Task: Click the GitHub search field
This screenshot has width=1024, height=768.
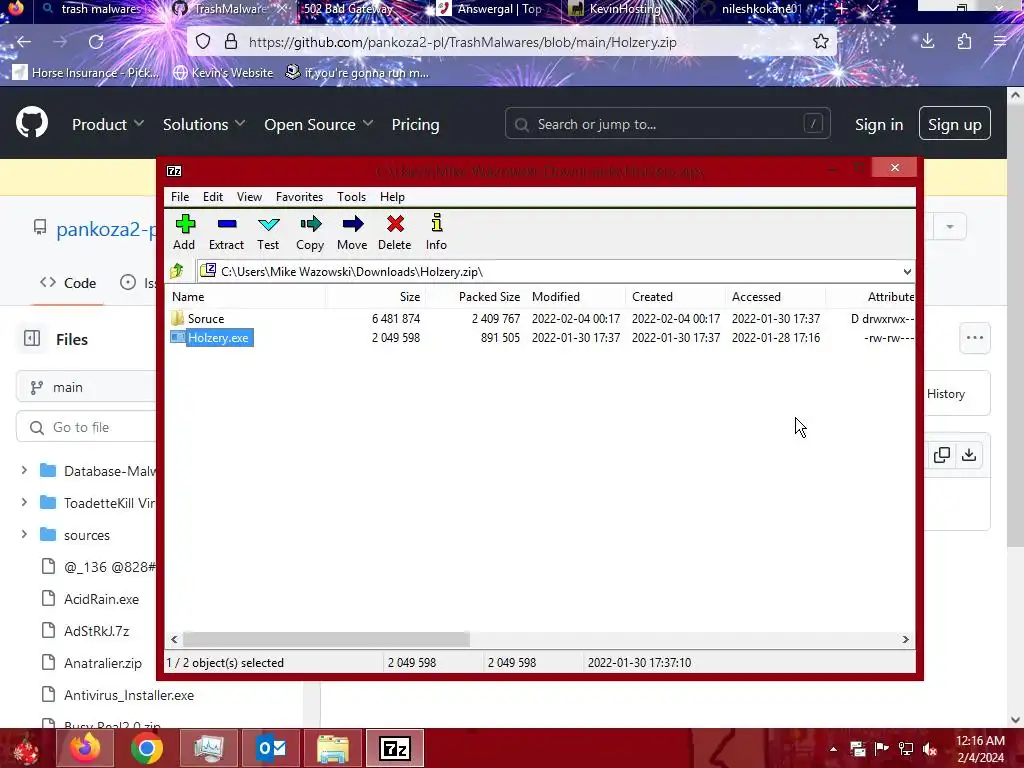Action: point(667,123)
